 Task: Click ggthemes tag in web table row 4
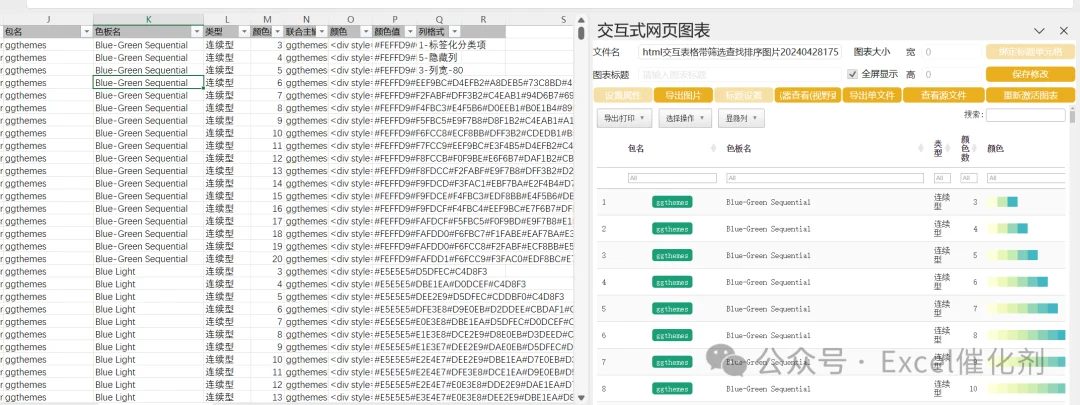pos(672,282)
